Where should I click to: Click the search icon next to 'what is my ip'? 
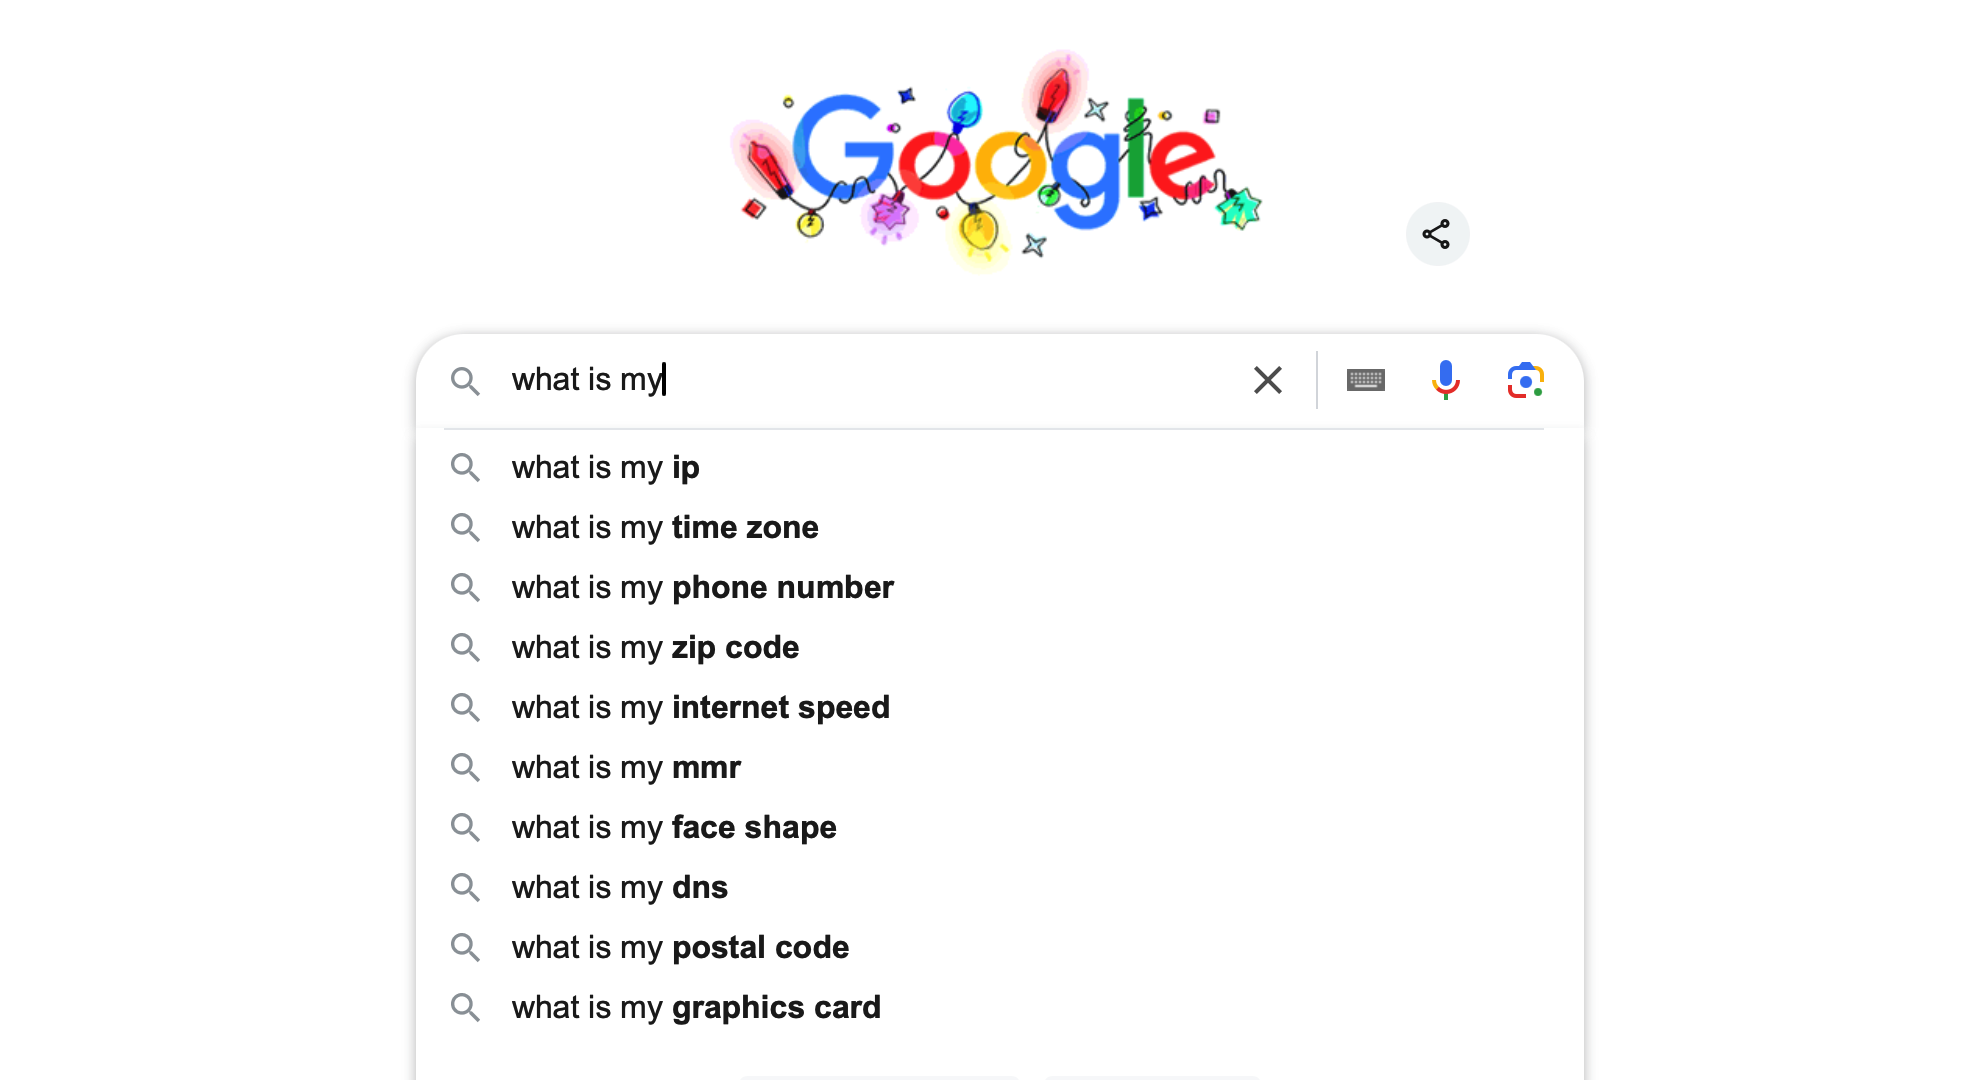tap(467, 468)
